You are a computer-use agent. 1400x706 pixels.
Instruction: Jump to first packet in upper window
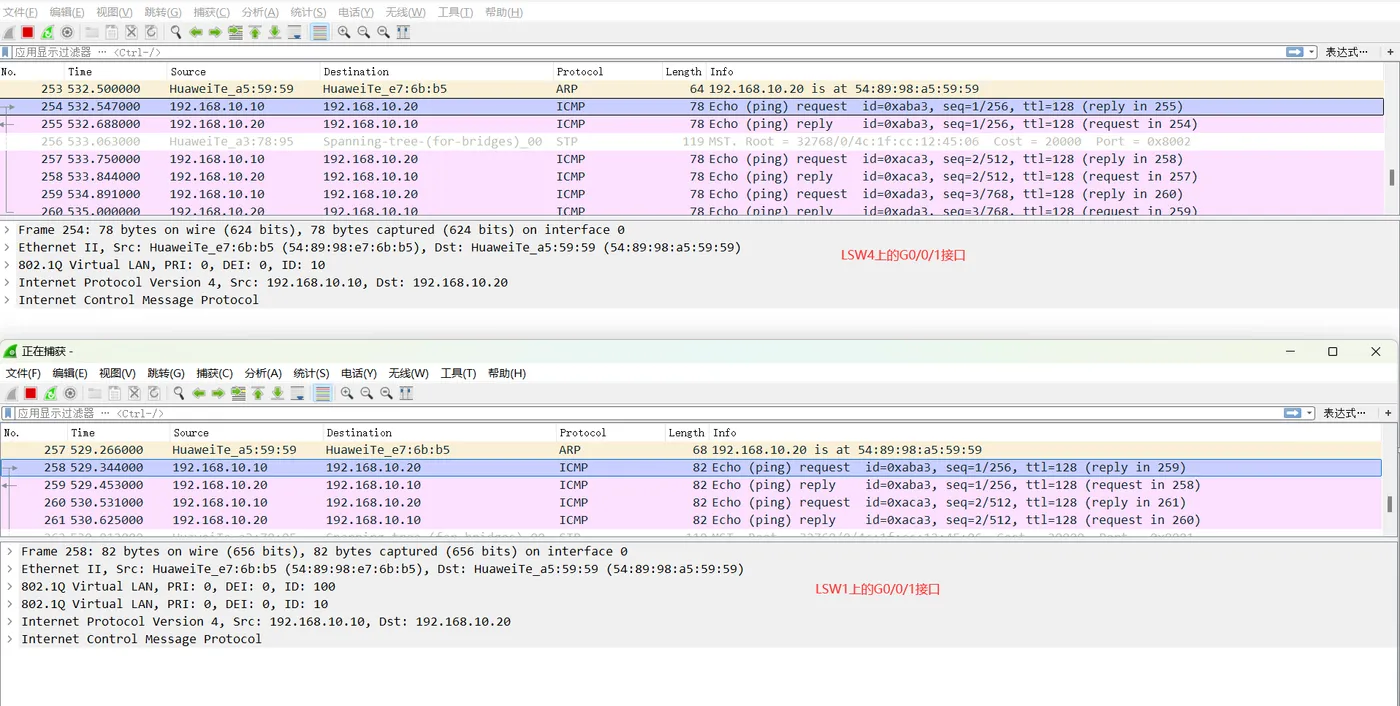click(x=255, y=32)
